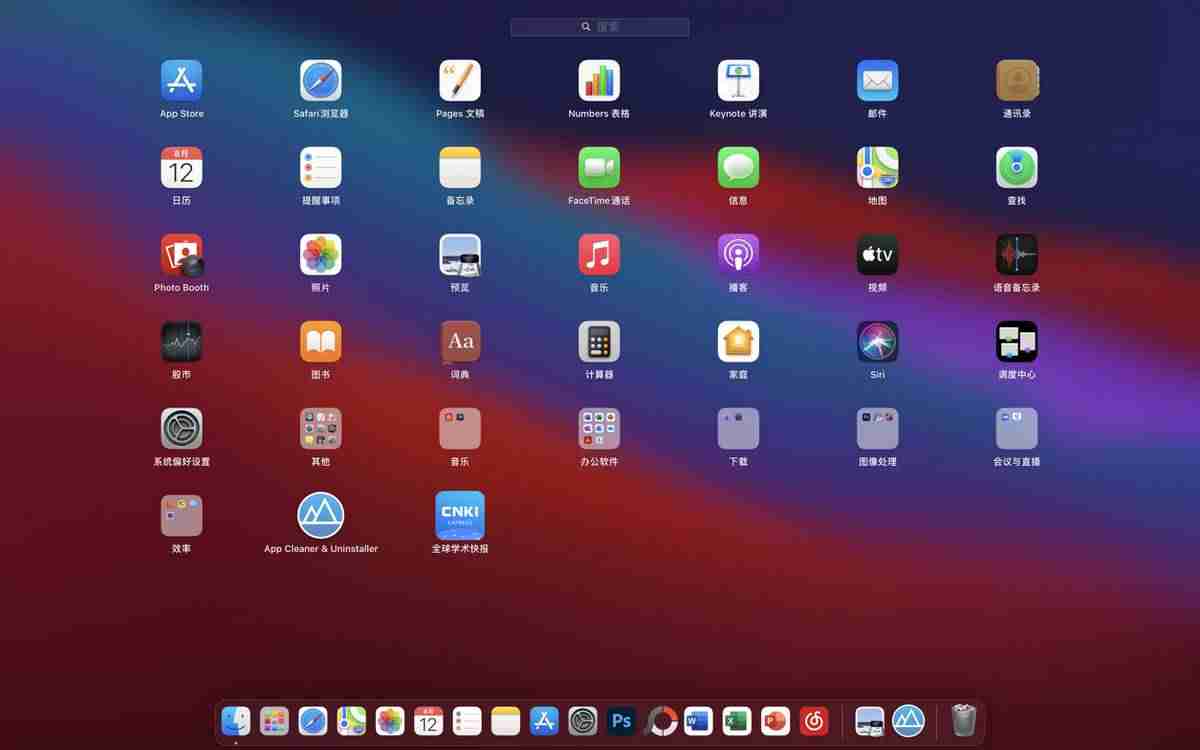Screen dimensions: 1200x750
Task: Open PowerPoint from the Dock
Action: pos(775,721)
